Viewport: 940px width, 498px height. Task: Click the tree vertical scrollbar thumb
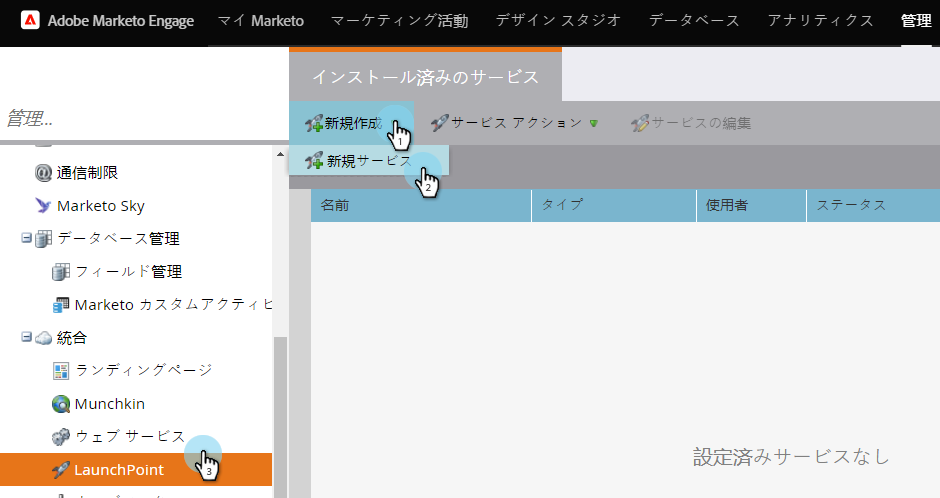(280, 417)
